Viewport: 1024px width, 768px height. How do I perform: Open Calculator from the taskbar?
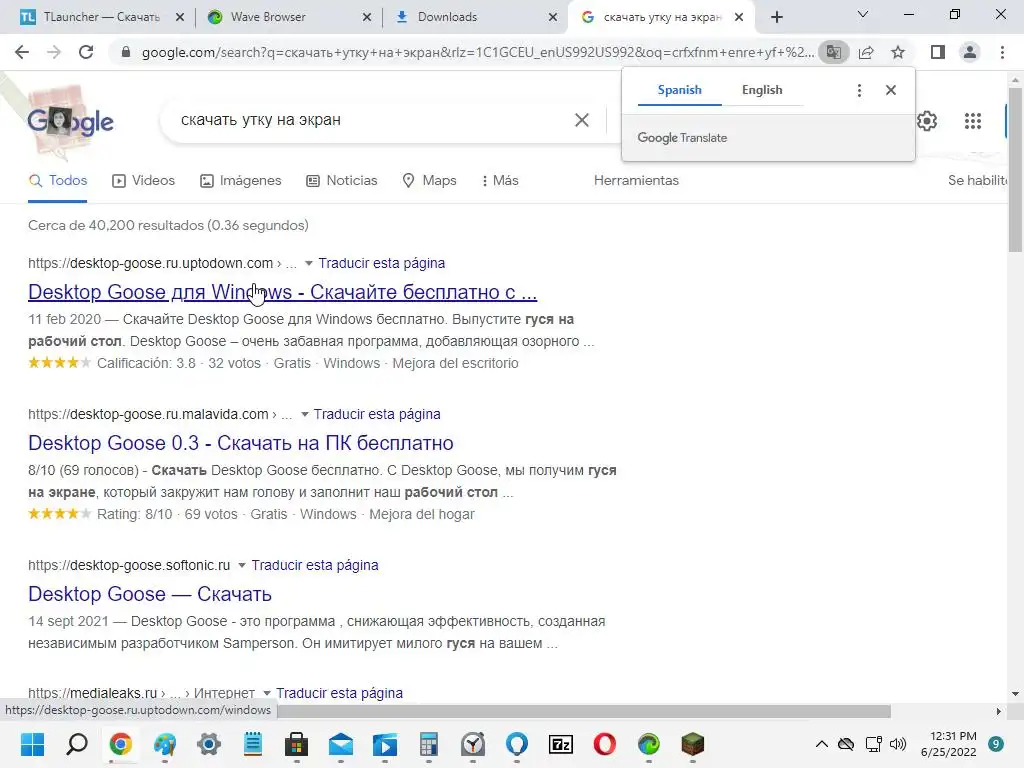click(x=429, y=744)
